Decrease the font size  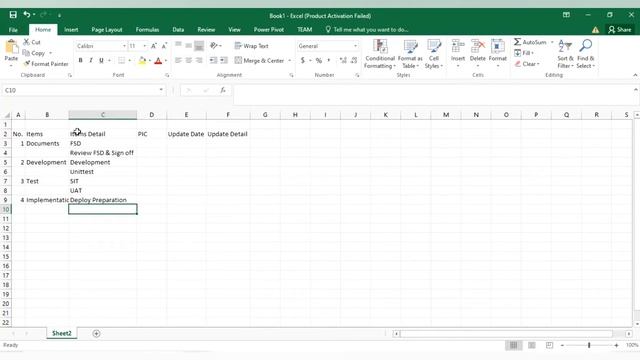[164, 46]
